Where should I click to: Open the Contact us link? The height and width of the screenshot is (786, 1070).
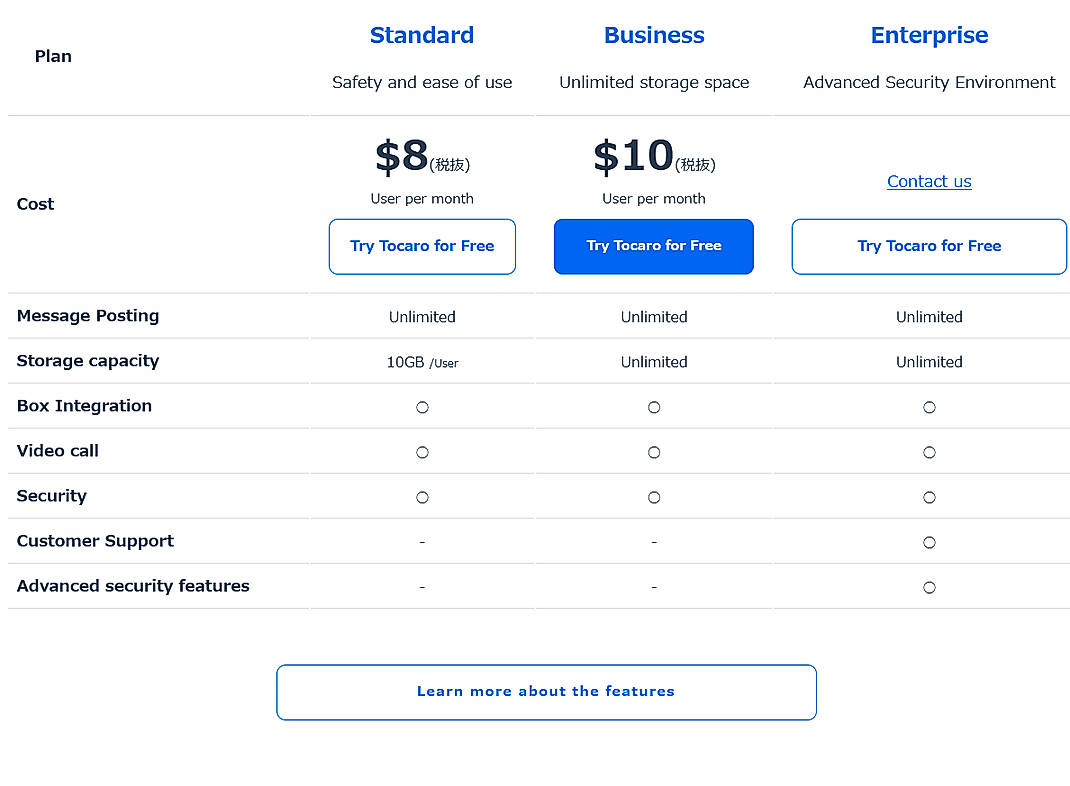tap(929, 181)
